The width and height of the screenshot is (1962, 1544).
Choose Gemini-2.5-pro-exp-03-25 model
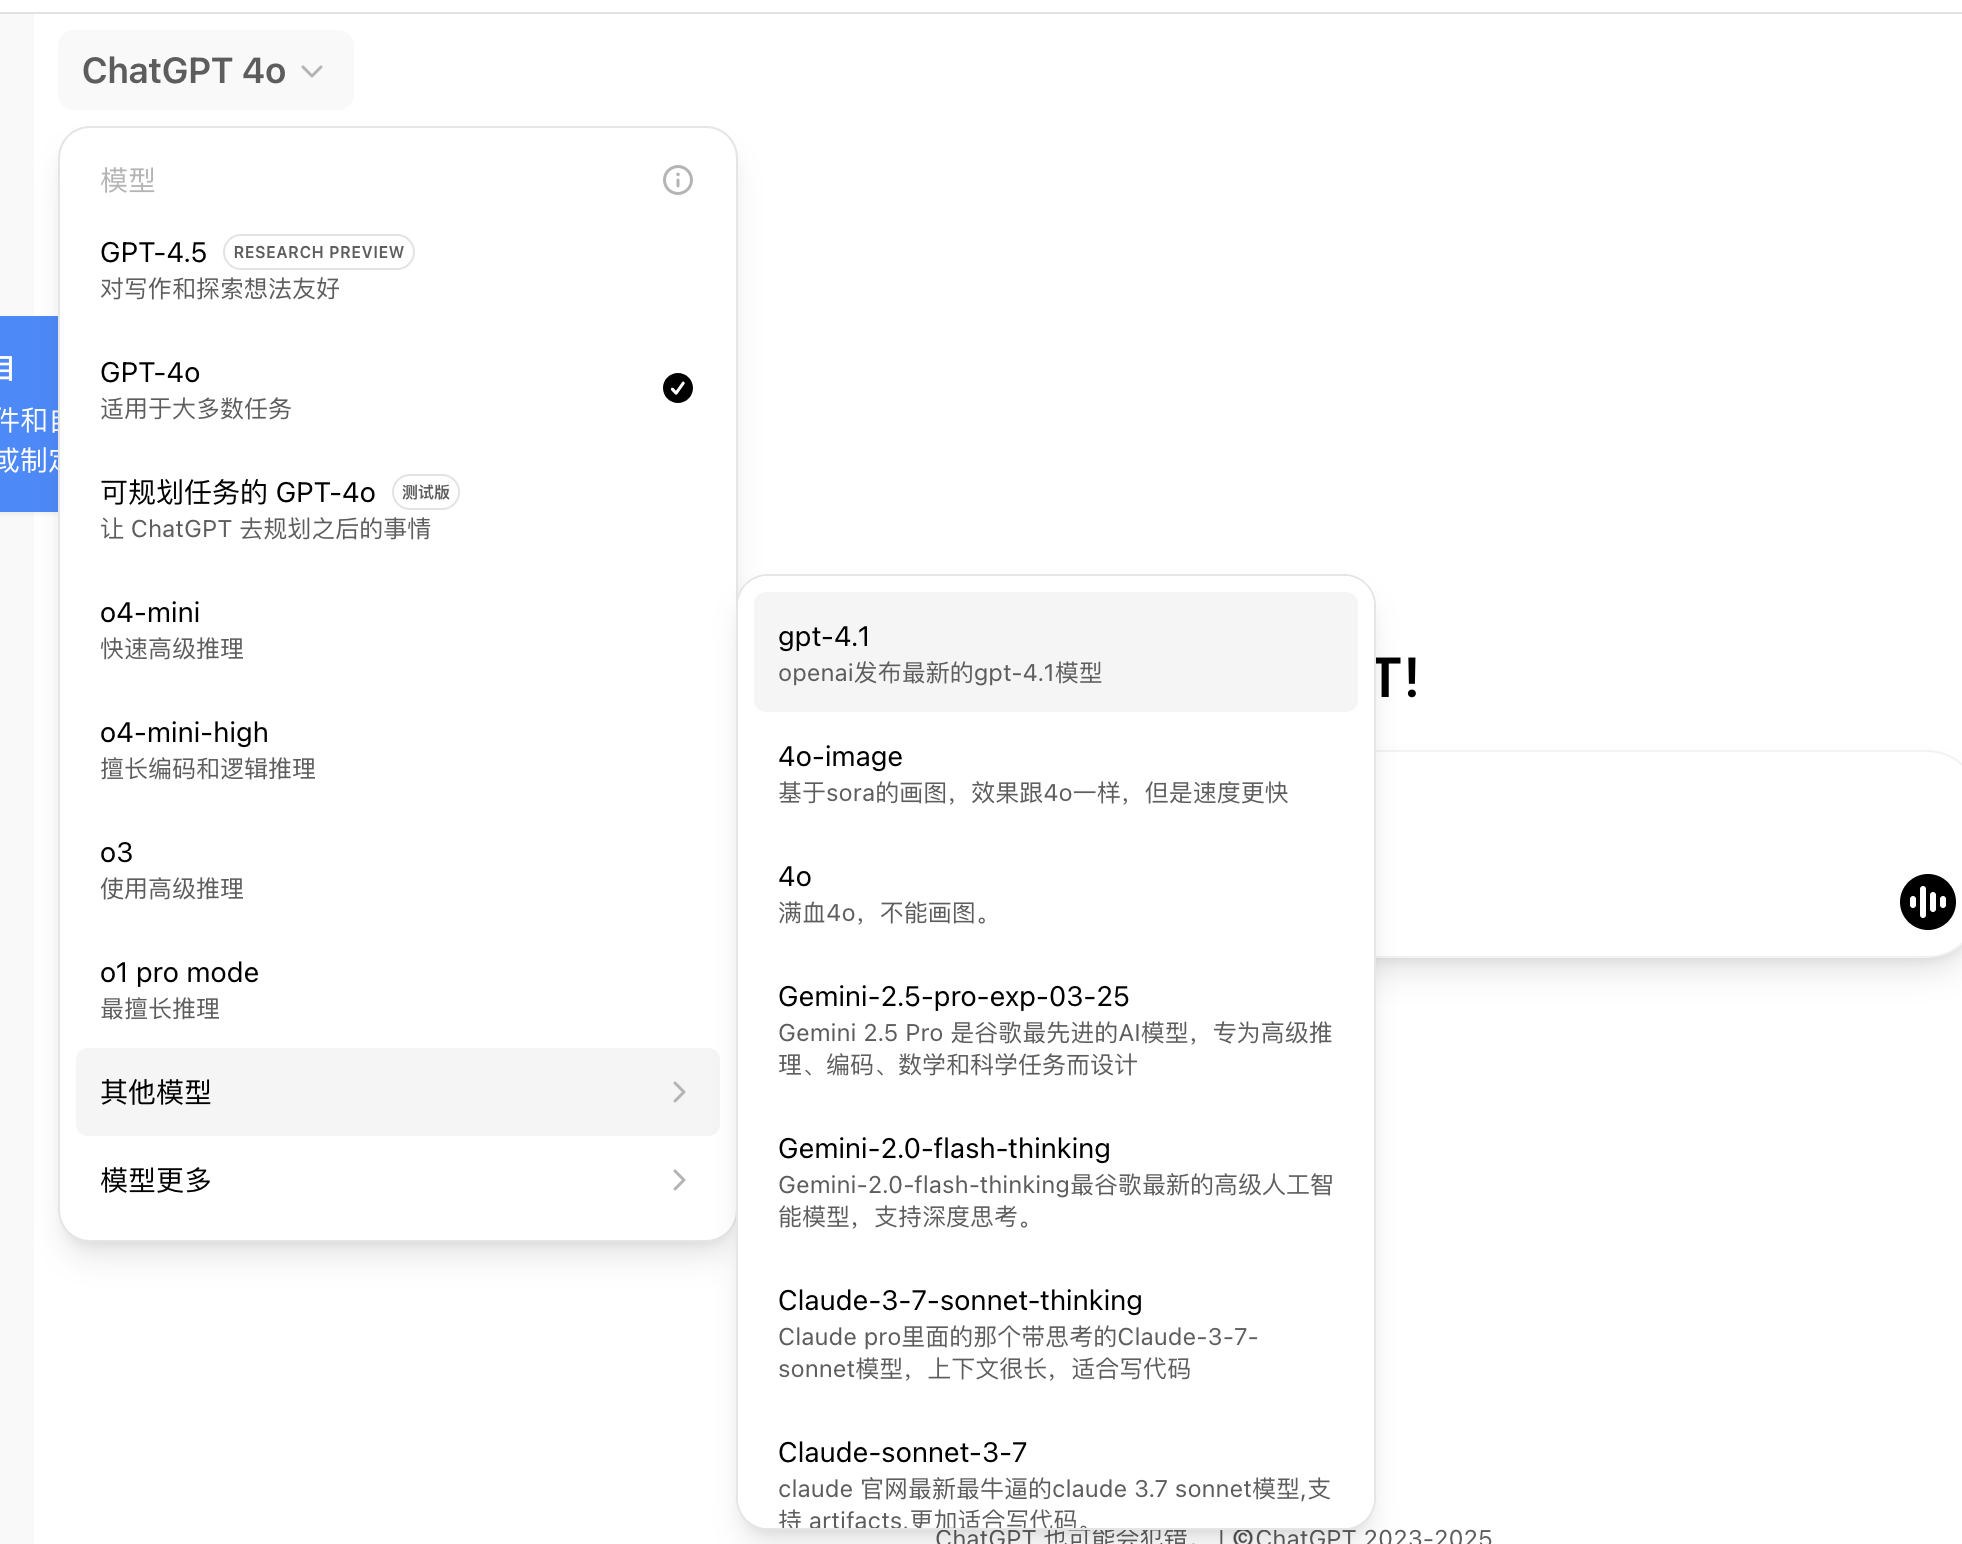[x=1056, y=1030]
